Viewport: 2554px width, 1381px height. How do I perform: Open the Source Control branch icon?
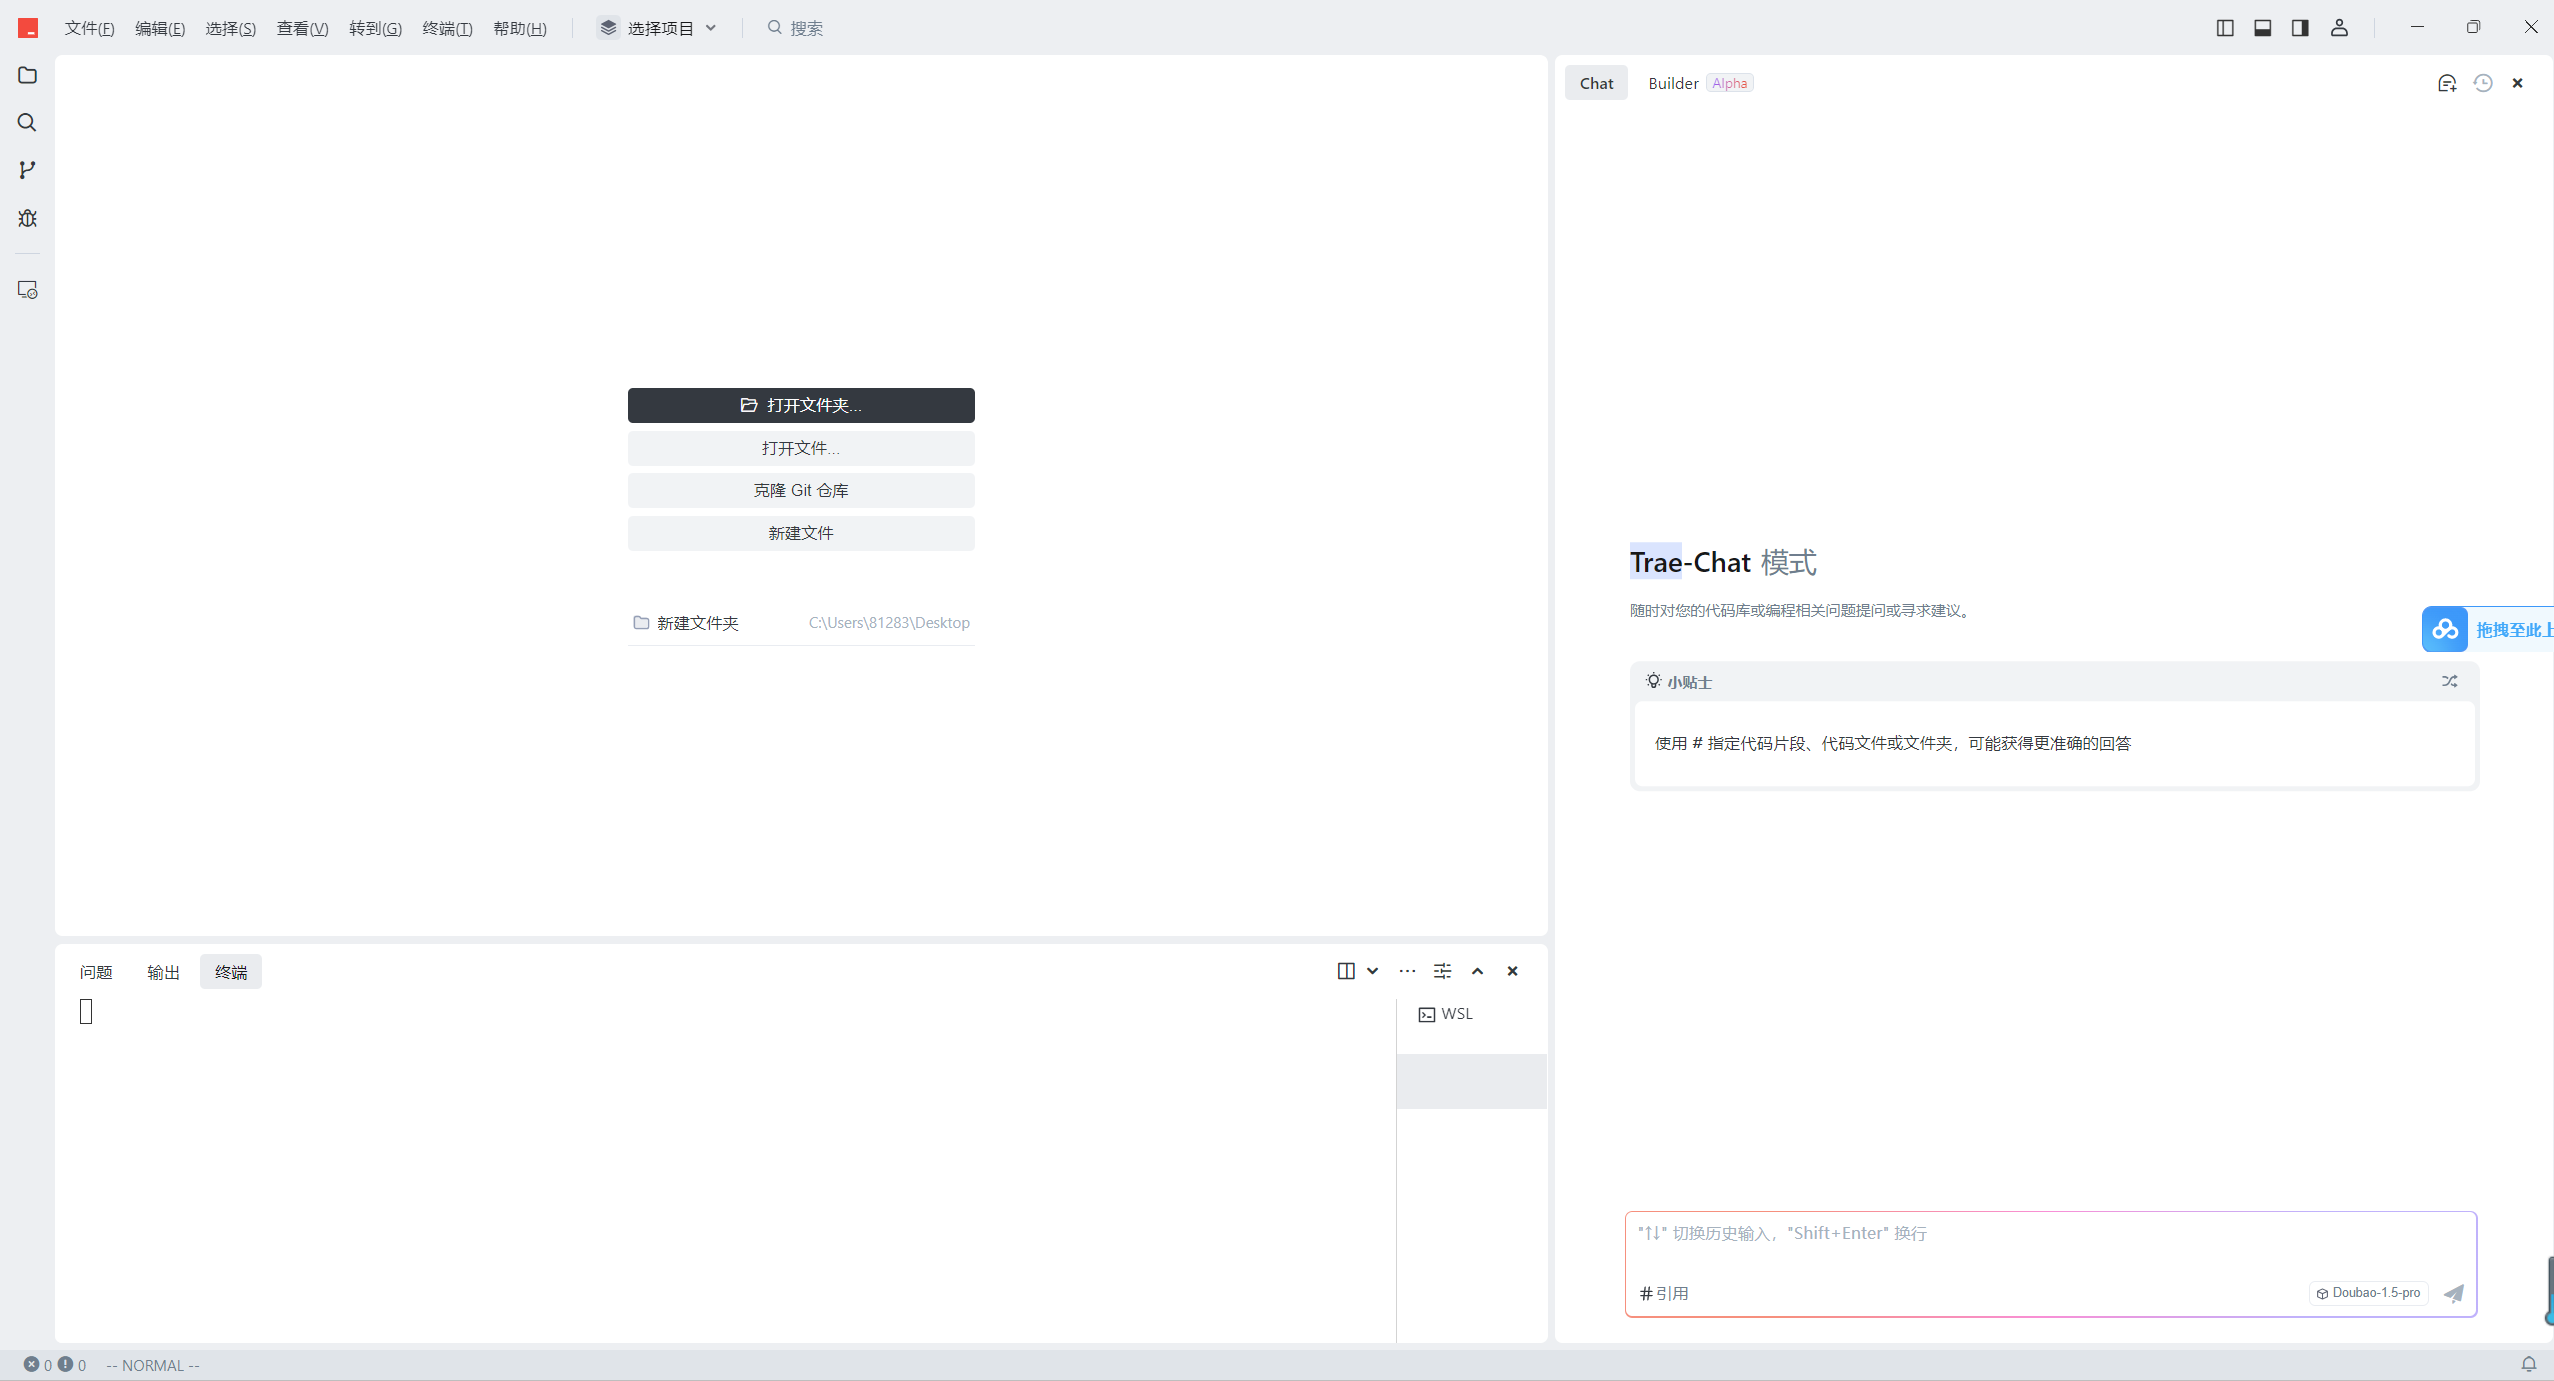[27, 170]
